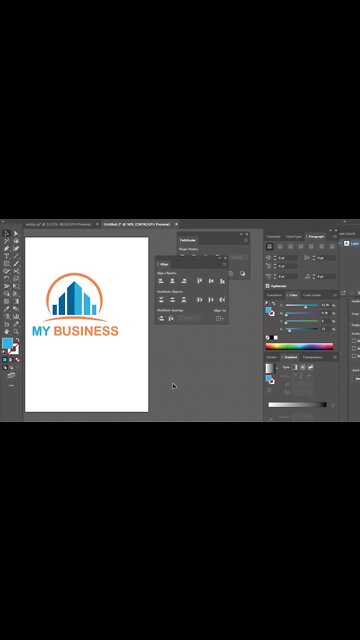The image size is (360, 640).
Task: Click Vertical Distribute Center icon
Action: [x=172, y=300]
